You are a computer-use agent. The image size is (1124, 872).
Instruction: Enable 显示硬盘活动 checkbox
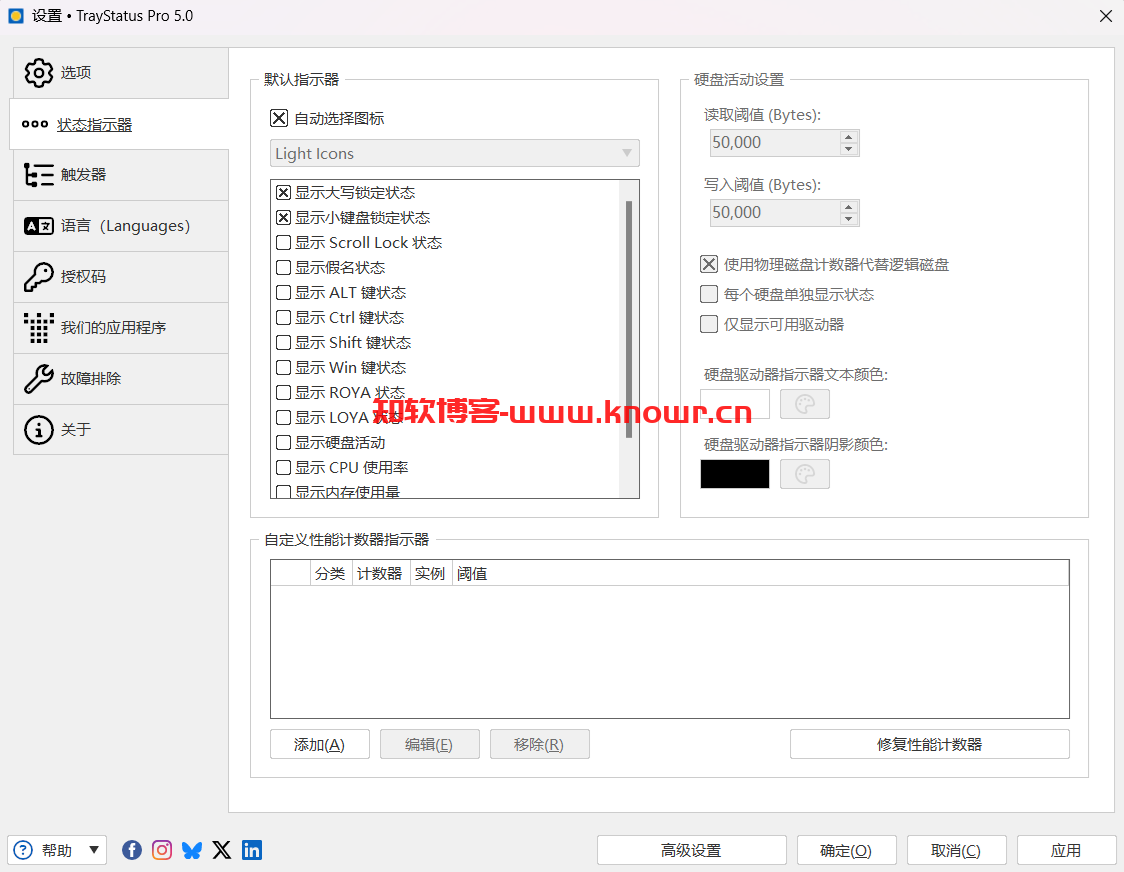283,442
